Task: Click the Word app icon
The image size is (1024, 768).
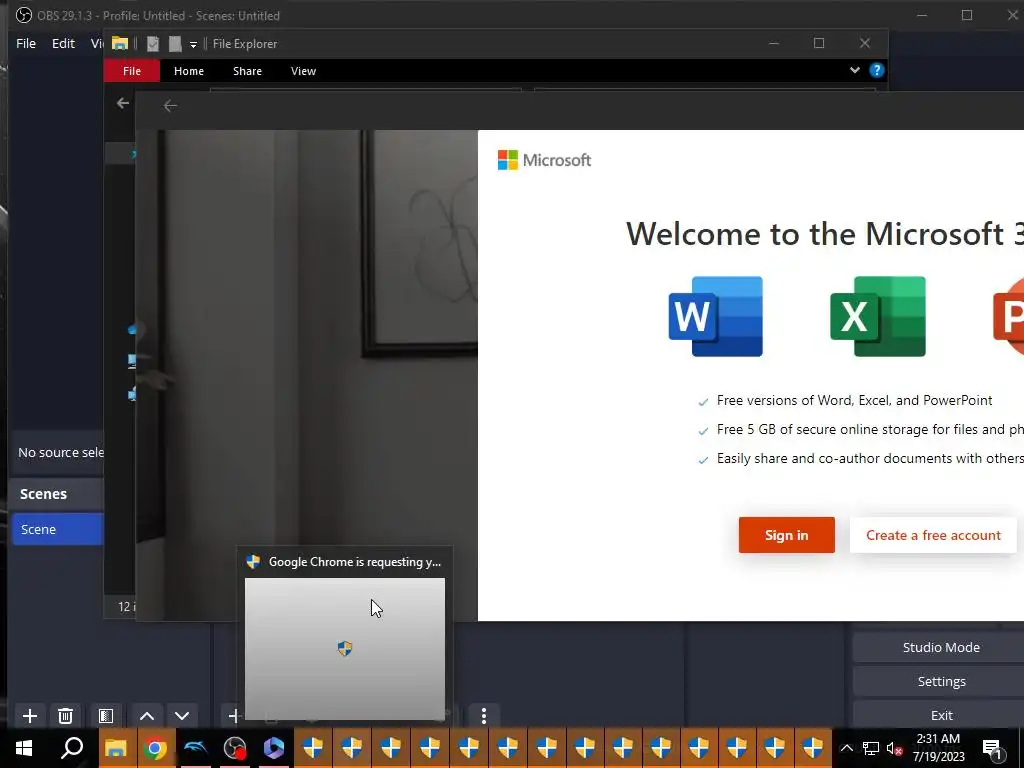Action: click(x=716, y=317)
